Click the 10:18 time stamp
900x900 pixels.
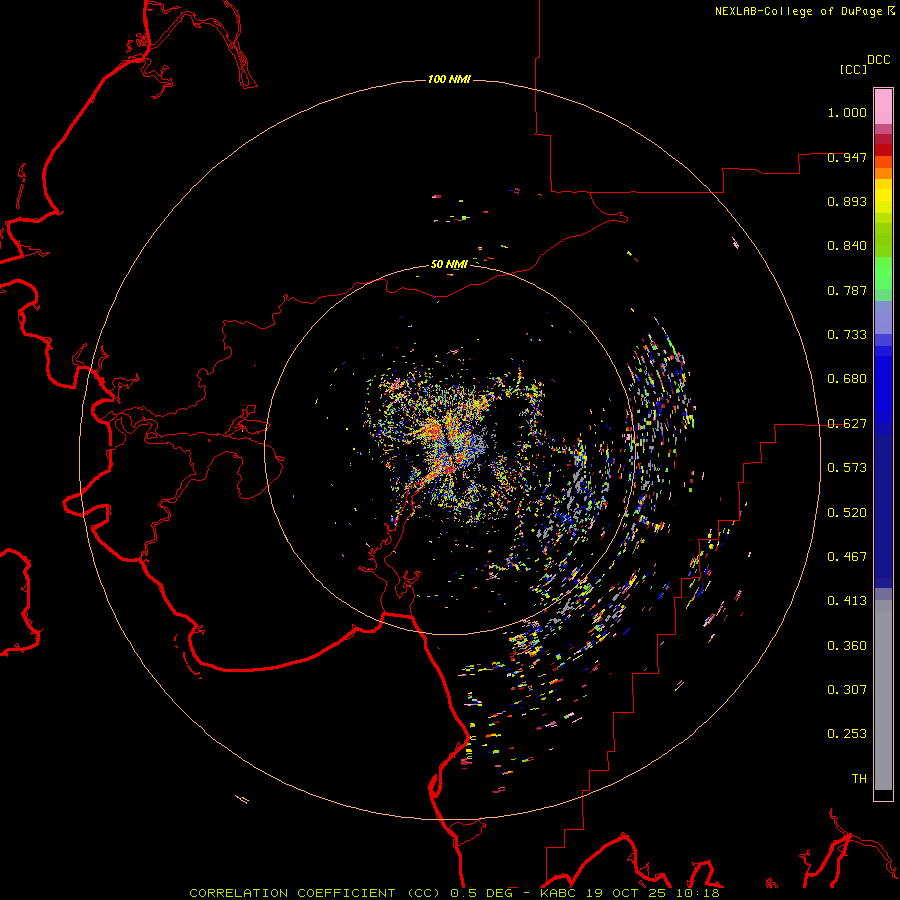tap(697, 893)
